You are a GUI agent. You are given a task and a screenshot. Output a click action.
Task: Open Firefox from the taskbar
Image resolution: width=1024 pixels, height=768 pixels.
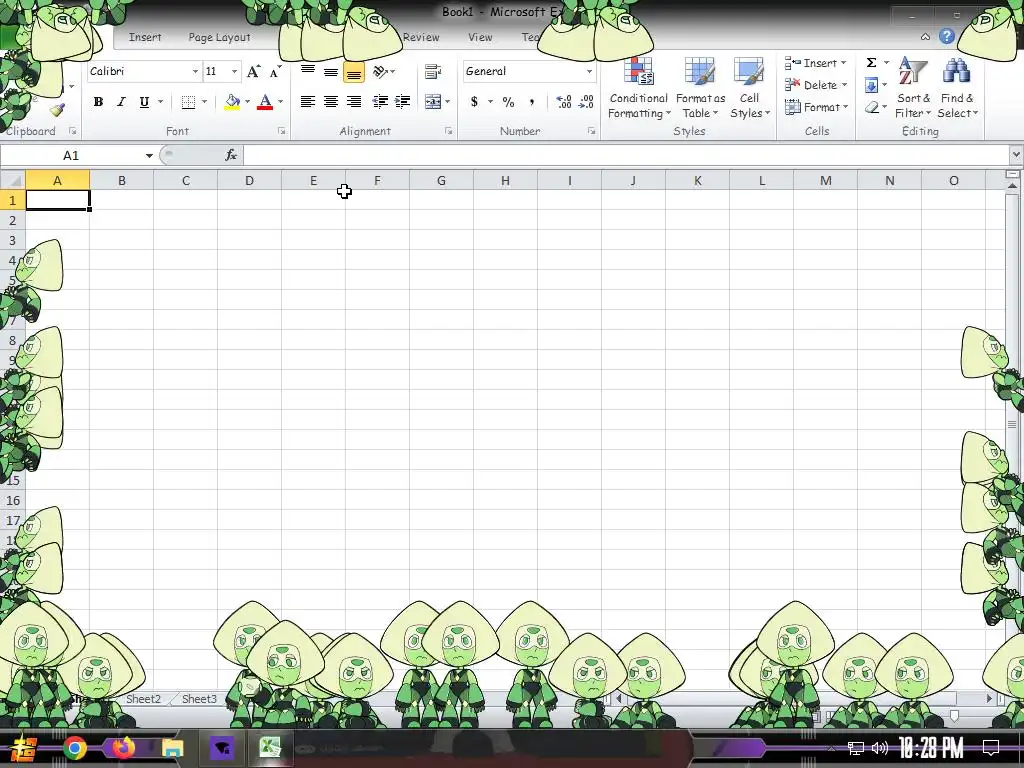[123, 748]
